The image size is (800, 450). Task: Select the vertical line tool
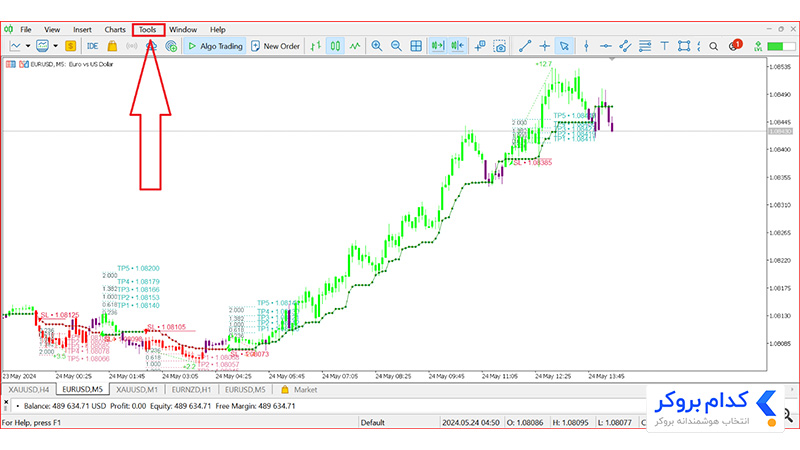click(586, 46)
